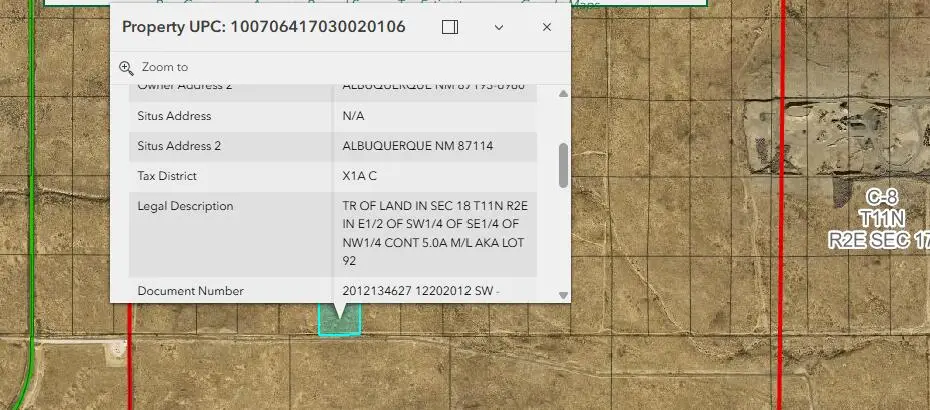Click the popup scrollbar down arrow

pos(563,295)
